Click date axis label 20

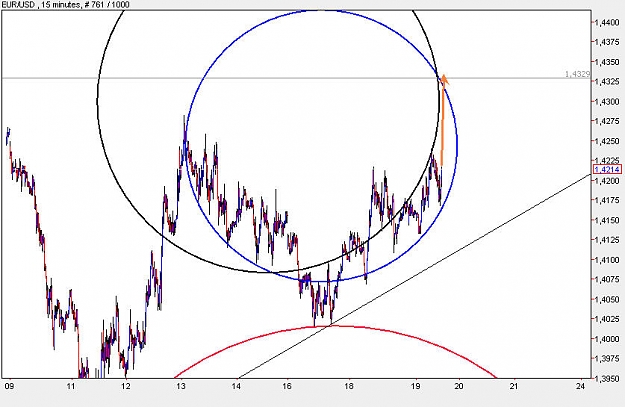pos(459,386)
